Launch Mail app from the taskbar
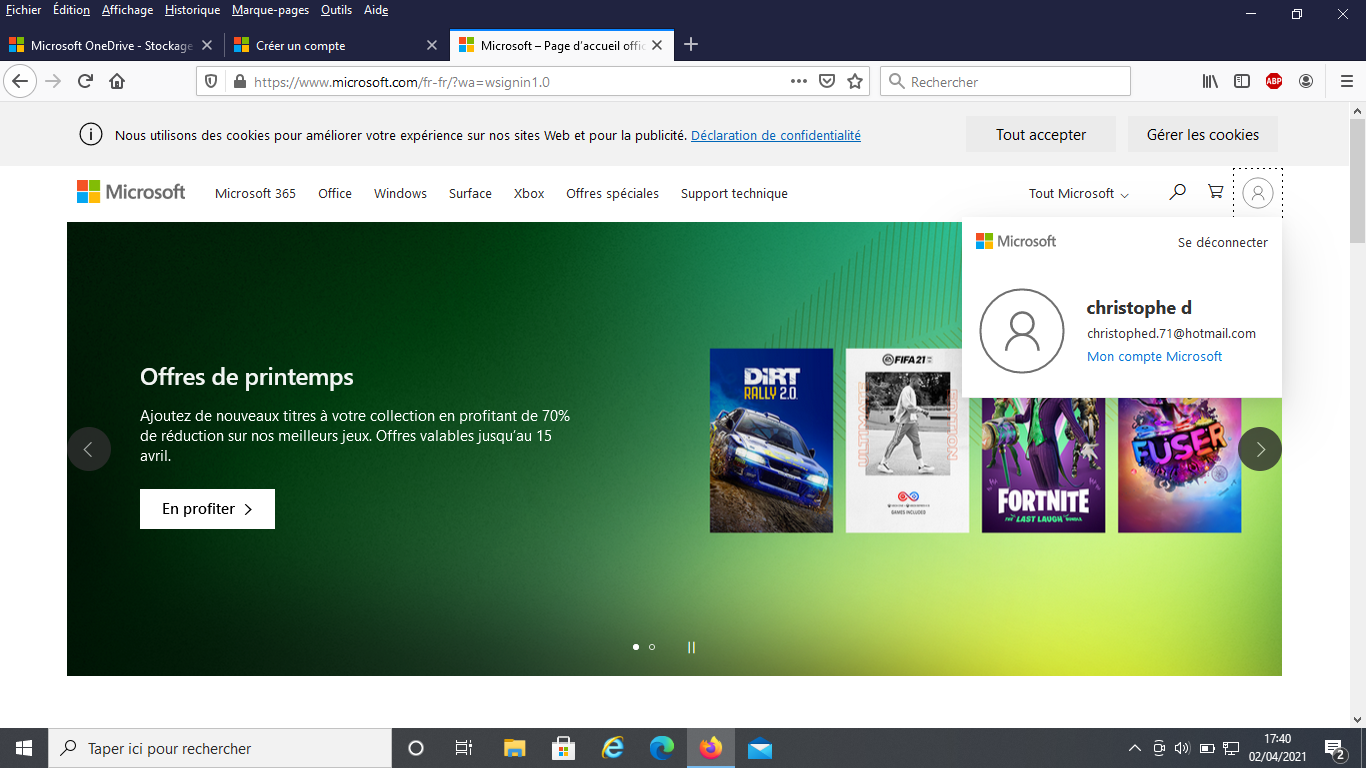This screenshot has height=768, width=1366. click(760, 748)
